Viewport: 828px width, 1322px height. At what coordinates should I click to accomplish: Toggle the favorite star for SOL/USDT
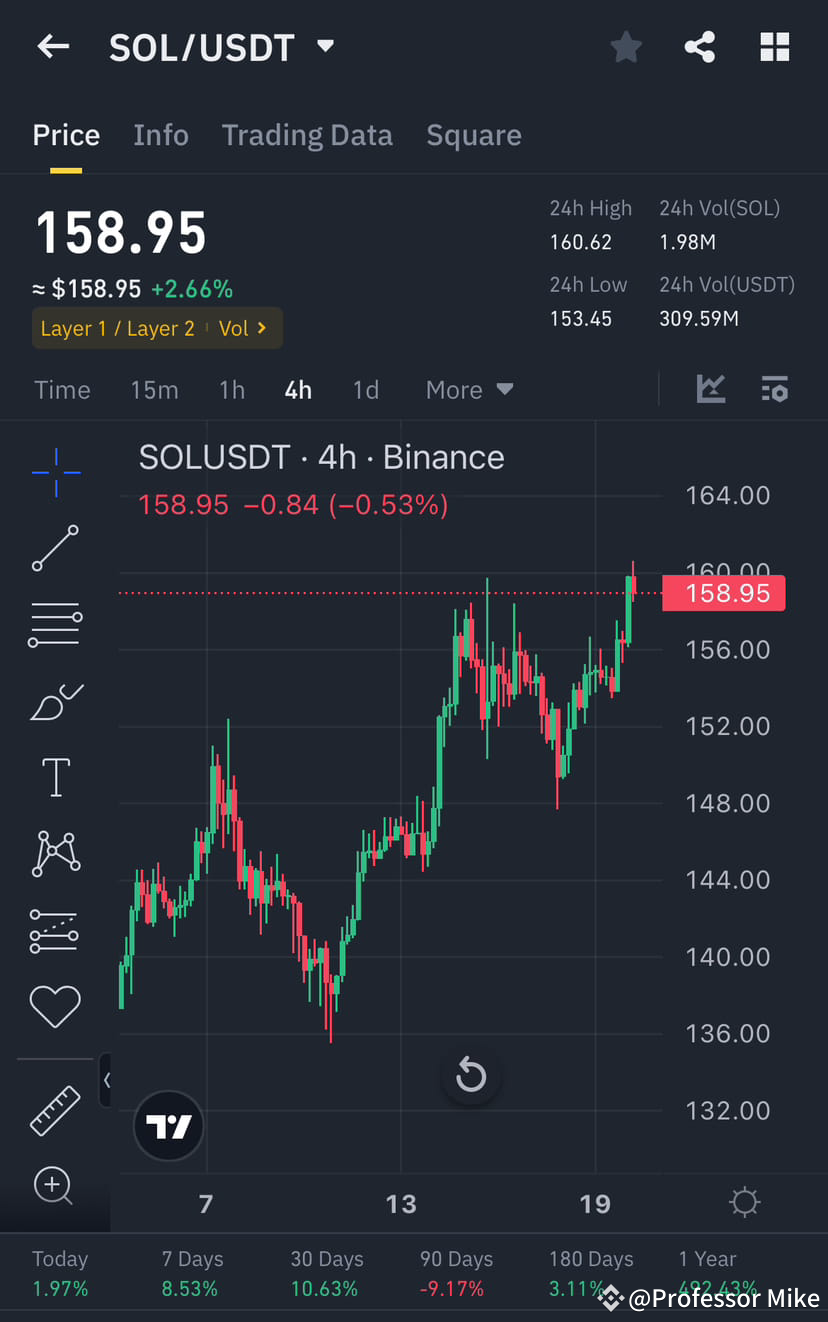coord(625,46)
